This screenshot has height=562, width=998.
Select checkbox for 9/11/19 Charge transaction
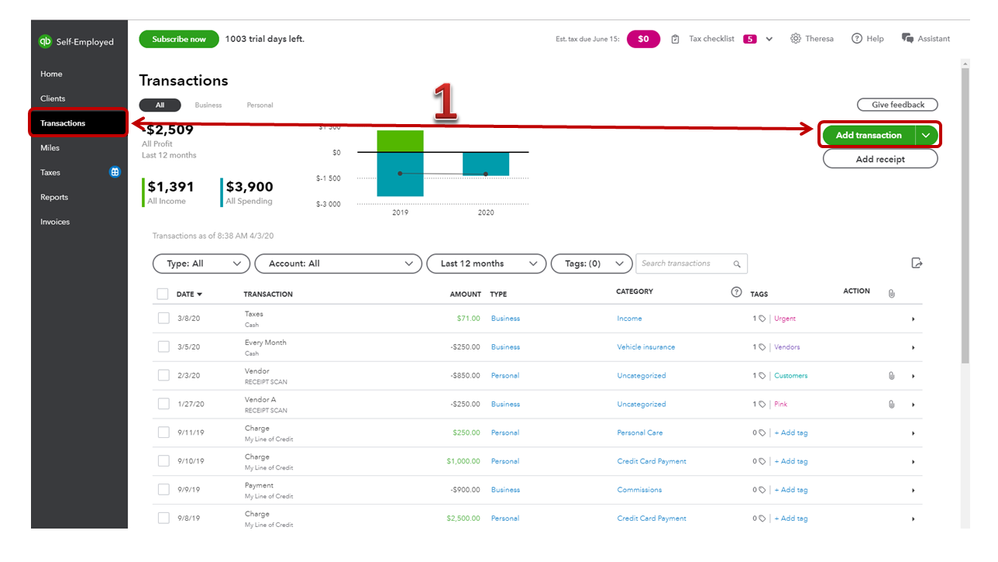pyautogui.click(x=164, y=432)
